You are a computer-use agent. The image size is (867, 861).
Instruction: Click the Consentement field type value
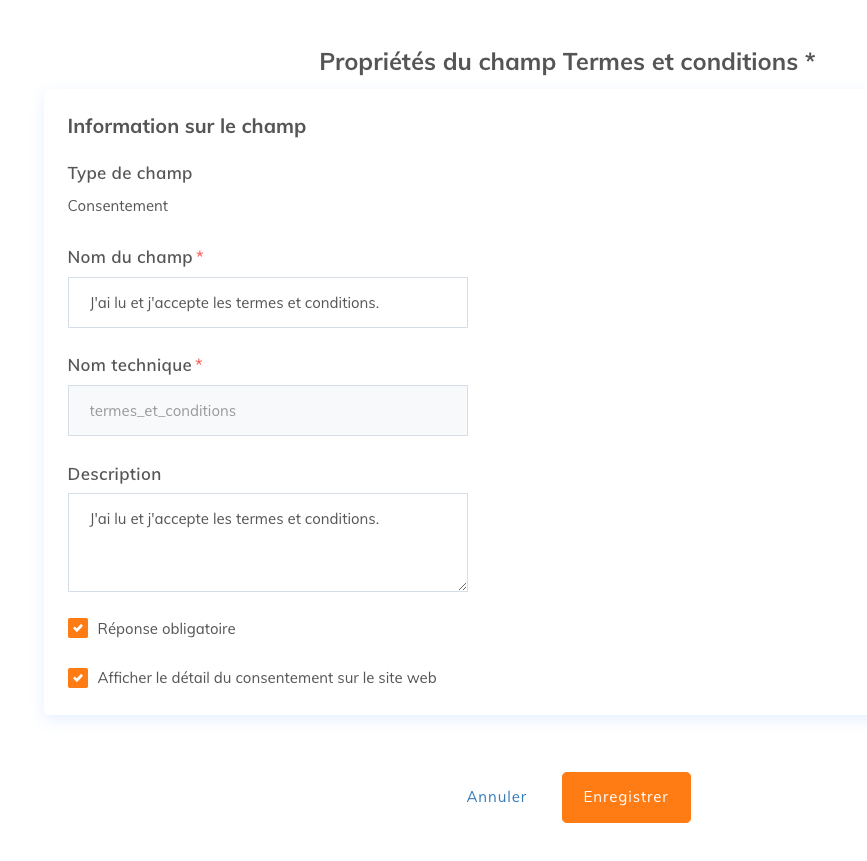coord(118,206)
